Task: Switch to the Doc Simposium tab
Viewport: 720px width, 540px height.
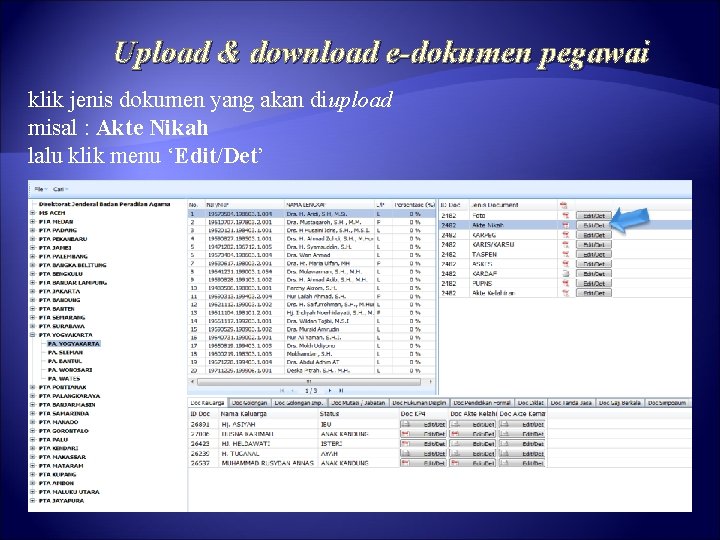Action: click(x=667, y=403)
